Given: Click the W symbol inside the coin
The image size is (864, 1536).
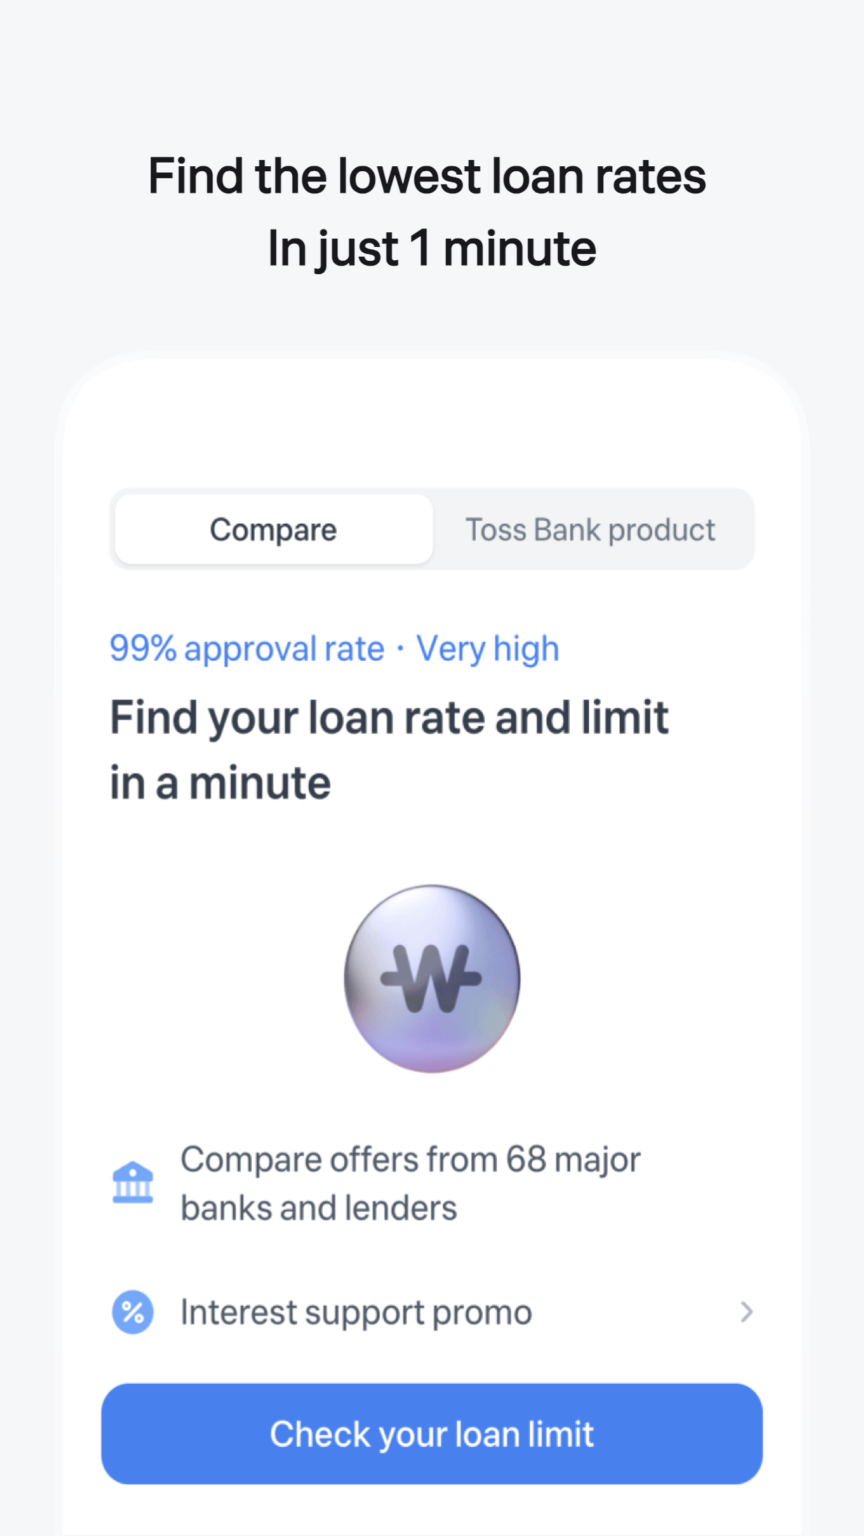Looking at the screenshot, I should (x=432, y=975).
